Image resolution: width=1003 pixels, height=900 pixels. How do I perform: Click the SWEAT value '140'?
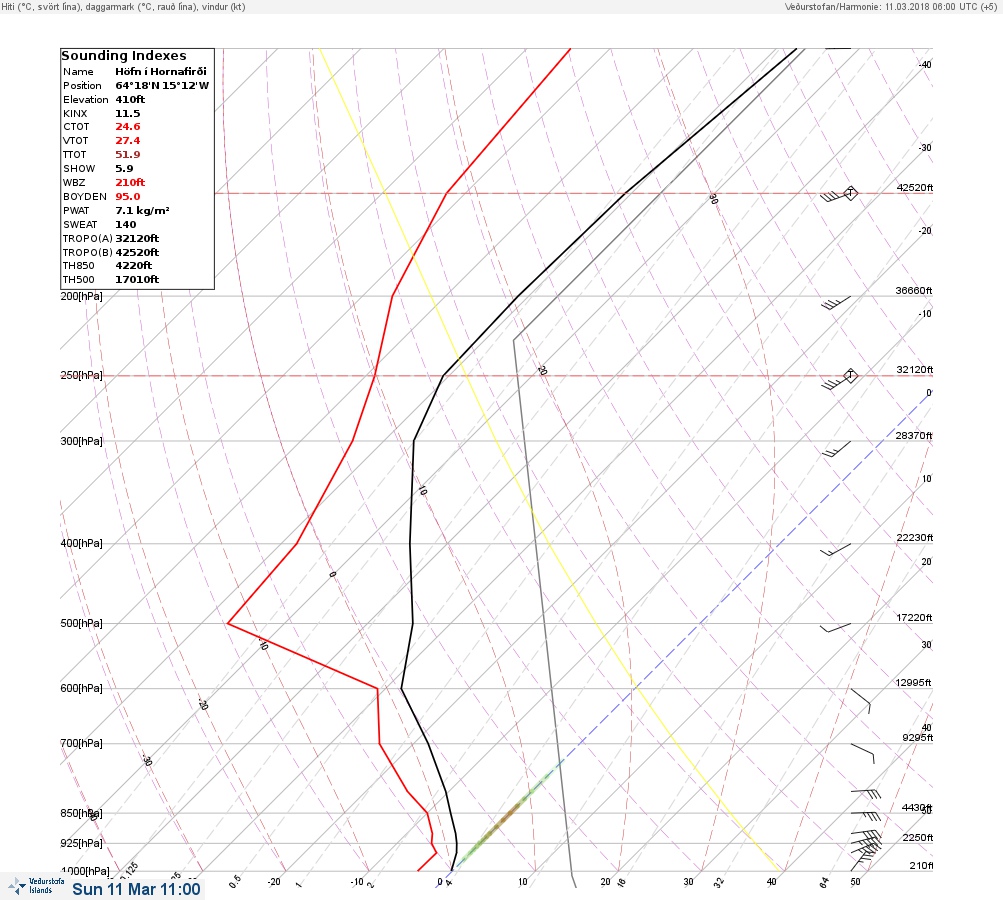(x=125, y=225)
